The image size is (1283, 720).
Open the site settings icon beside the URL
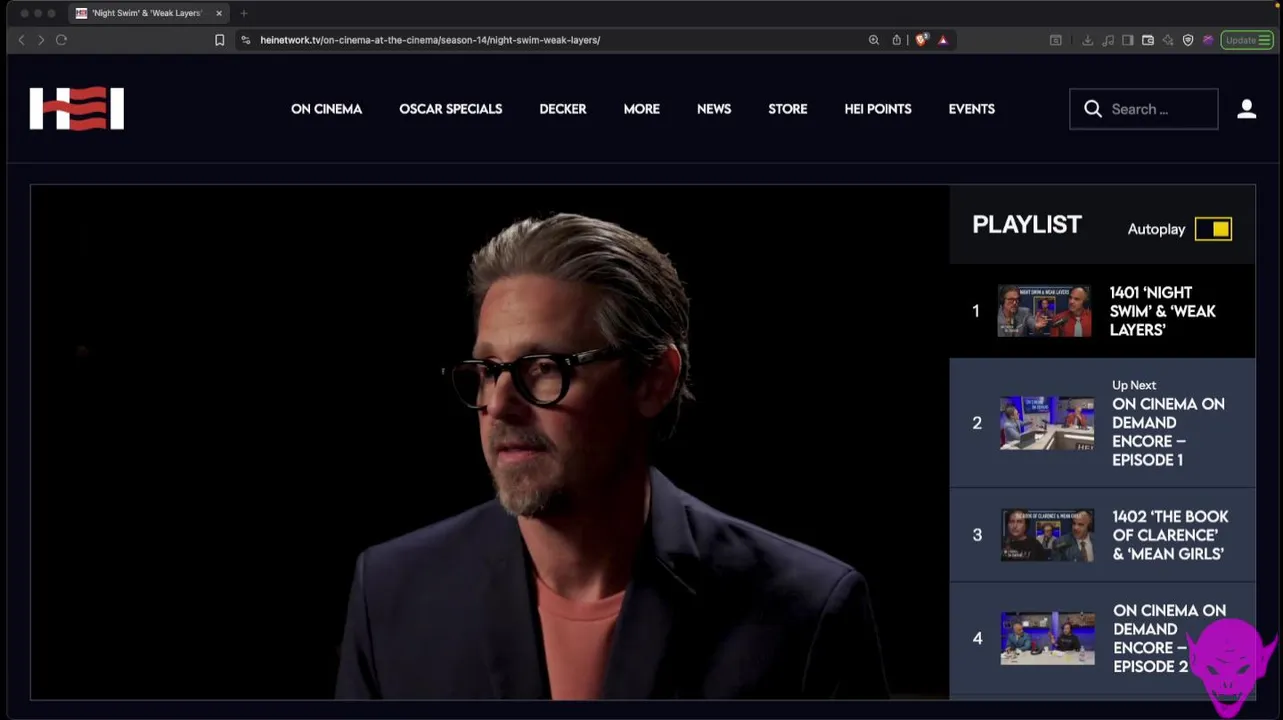pyautogui.click(x=246, y=40)
